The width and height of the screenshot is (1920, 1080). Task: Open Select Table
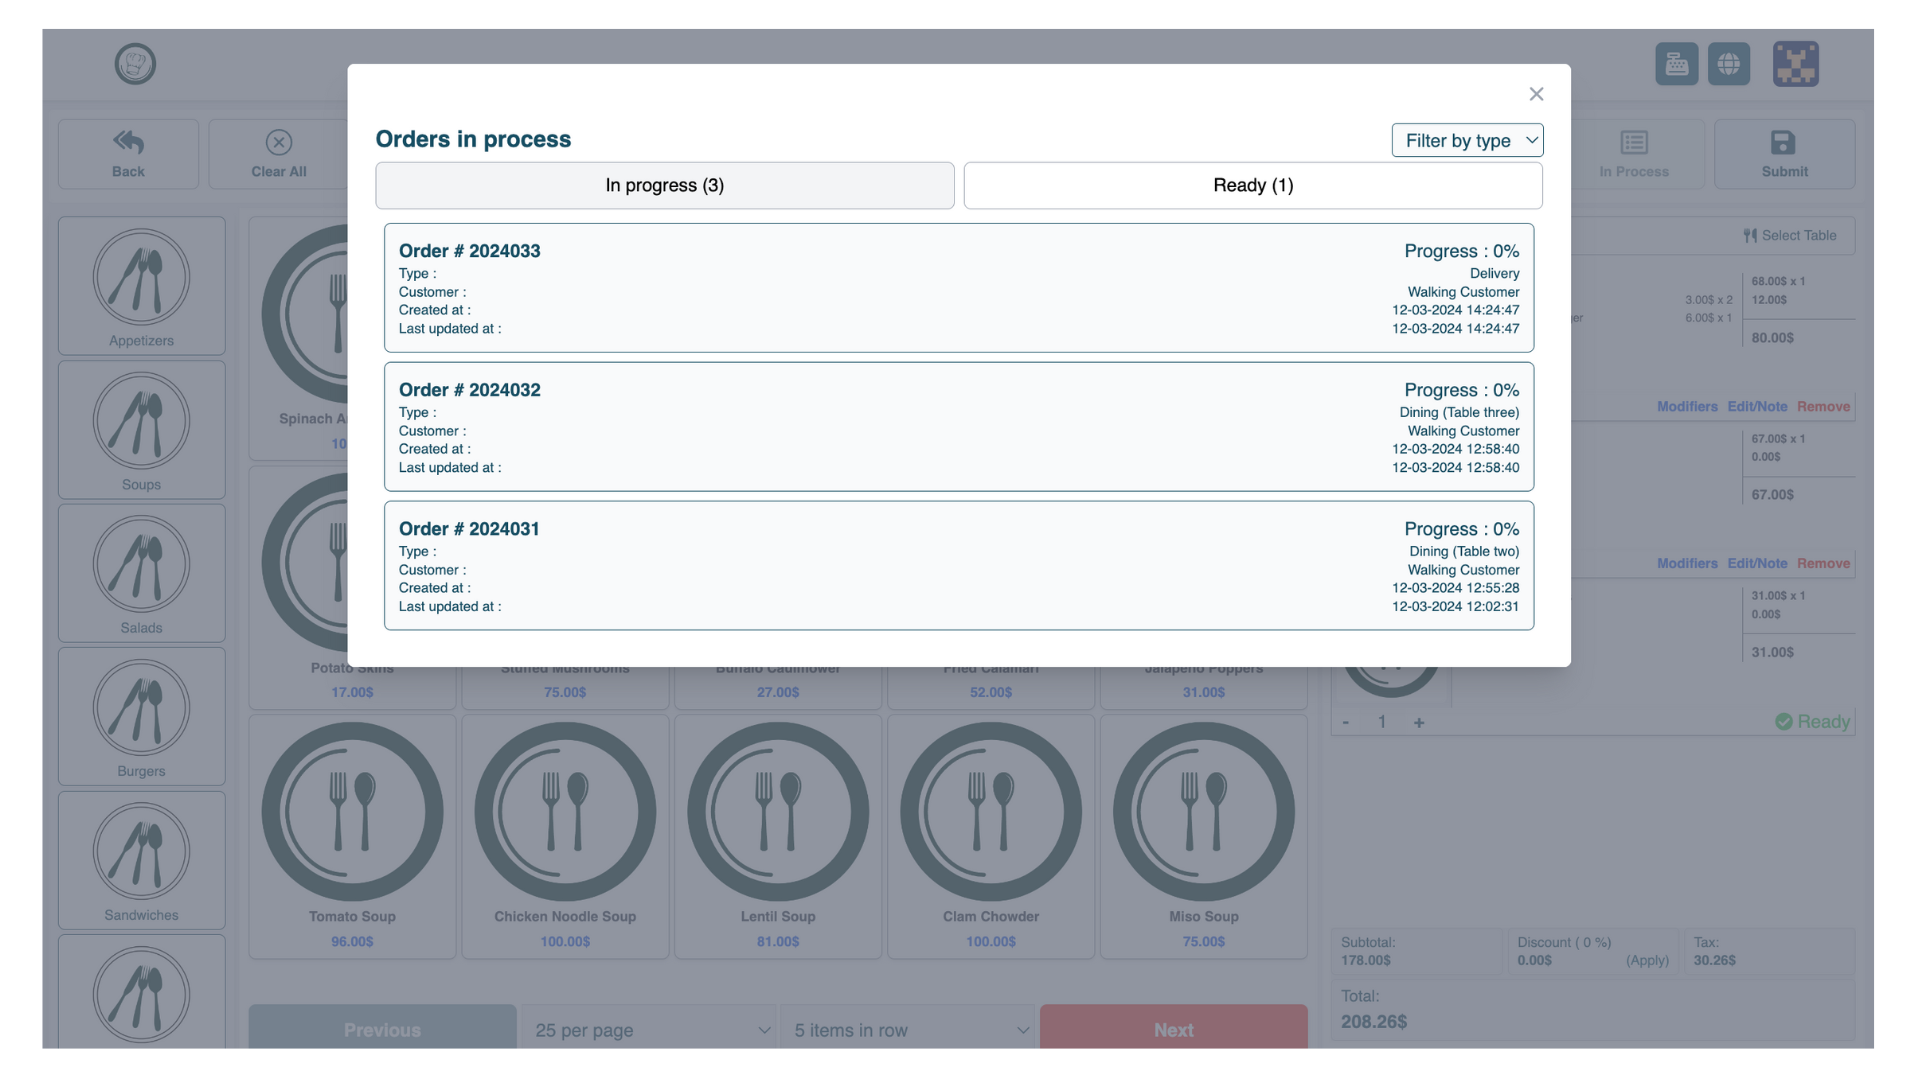(1791, 235)
